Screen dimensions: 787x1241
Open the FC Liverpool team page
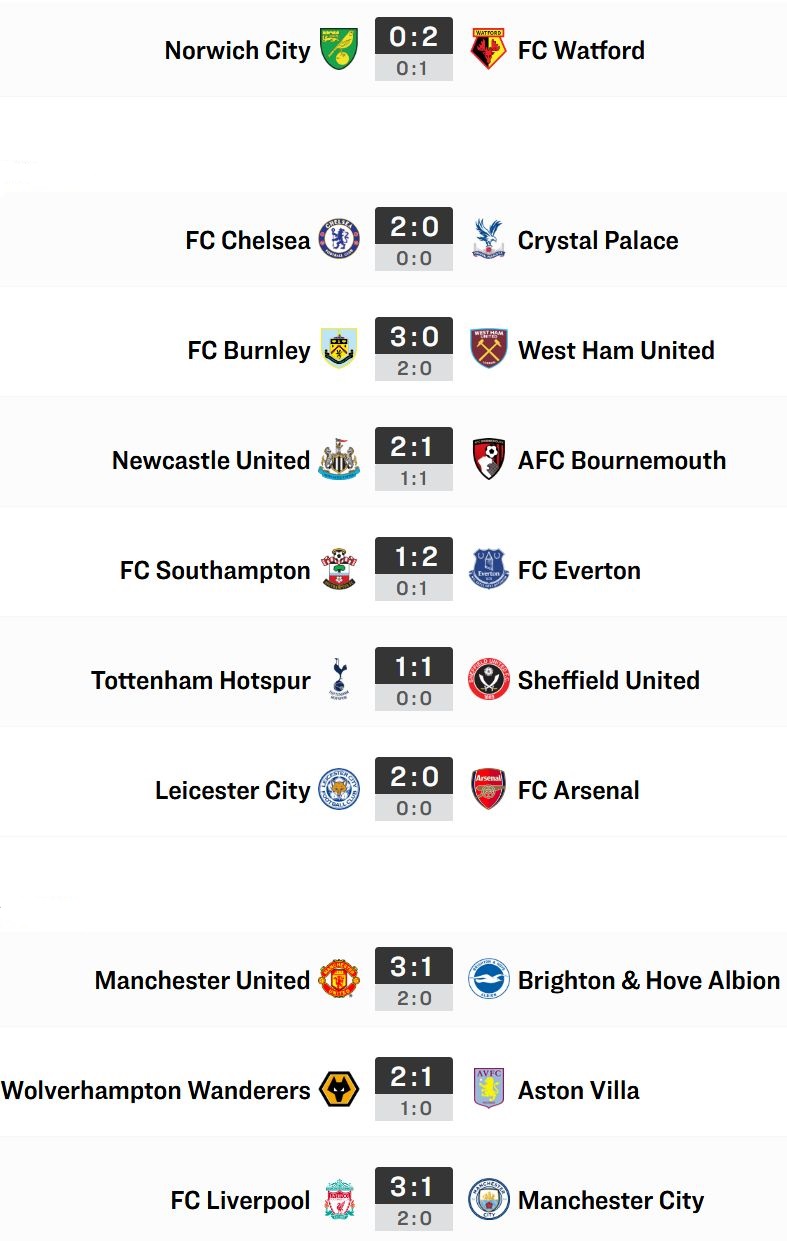click(x=240, y=1200)
